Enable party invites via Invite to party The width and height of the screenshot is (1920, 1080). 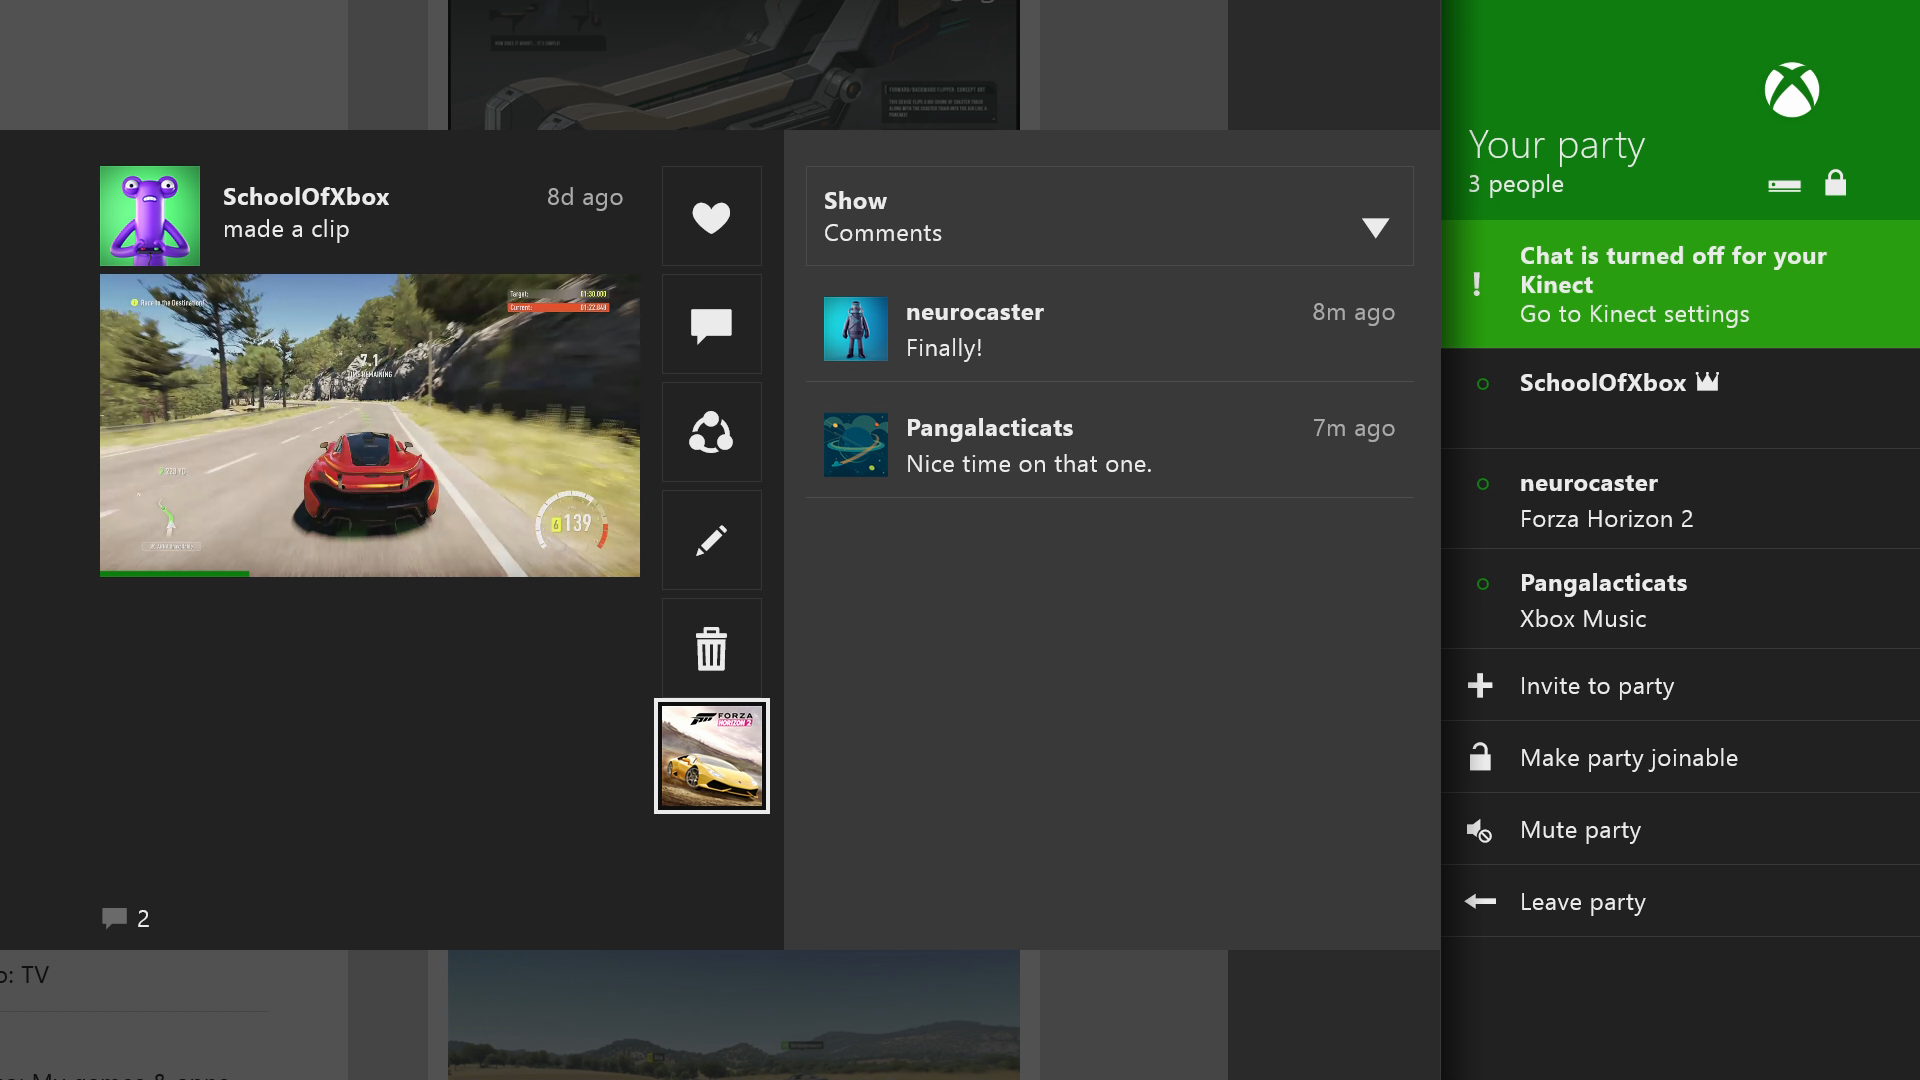[1597, 686]
